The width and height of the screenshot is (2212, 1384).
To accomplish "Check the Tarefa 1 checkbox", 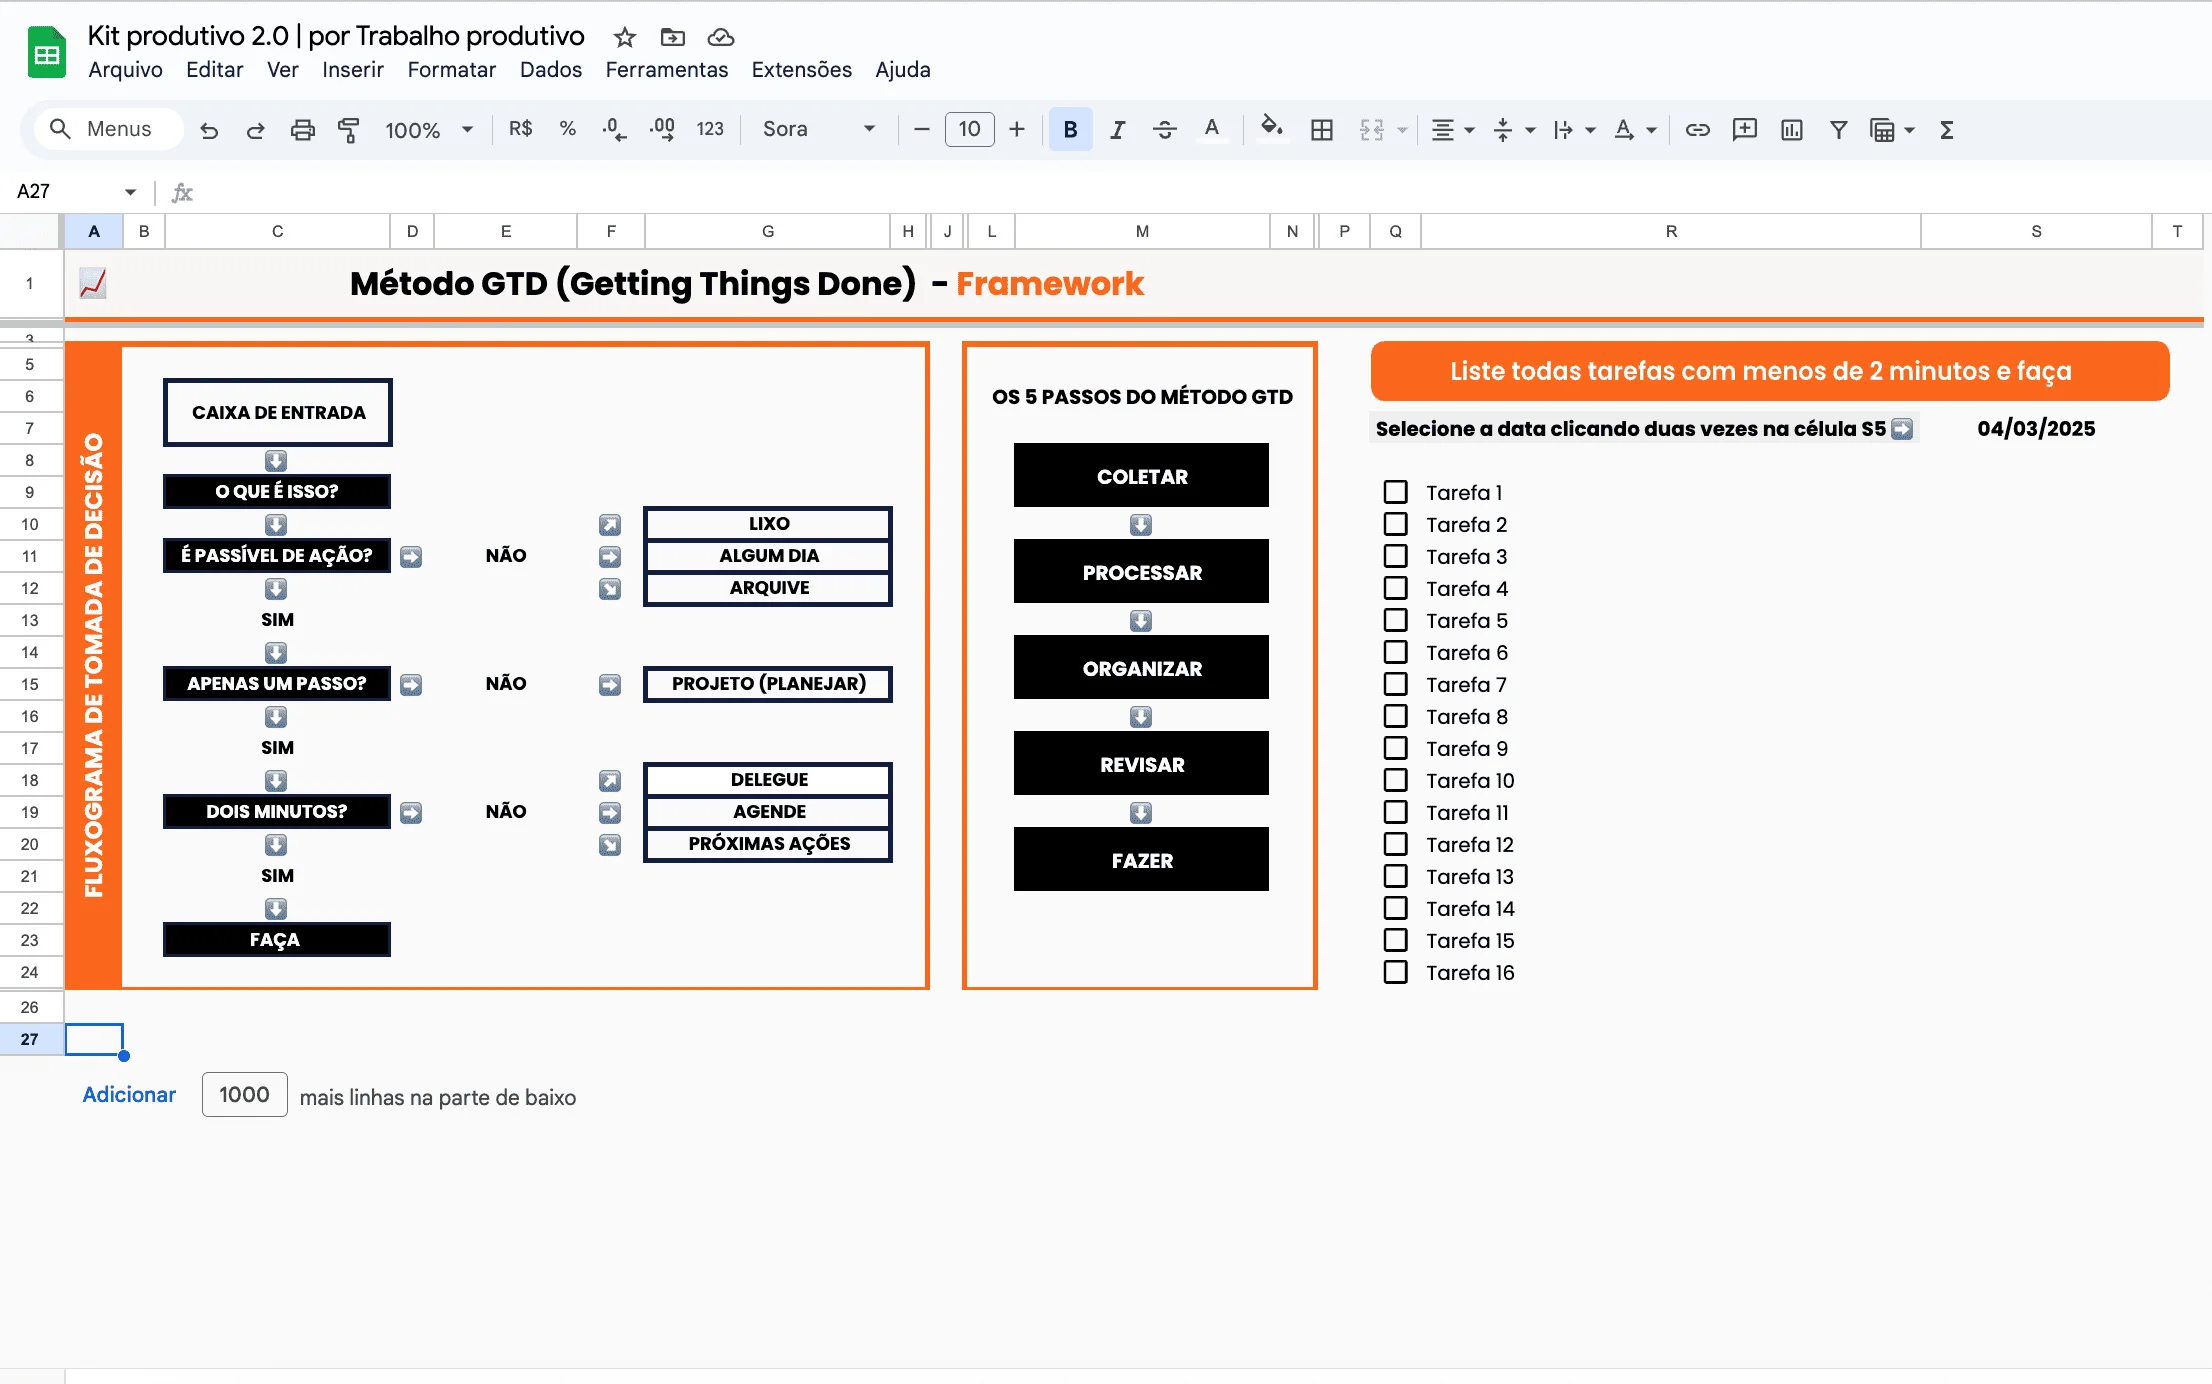I will coord(1395,492).
